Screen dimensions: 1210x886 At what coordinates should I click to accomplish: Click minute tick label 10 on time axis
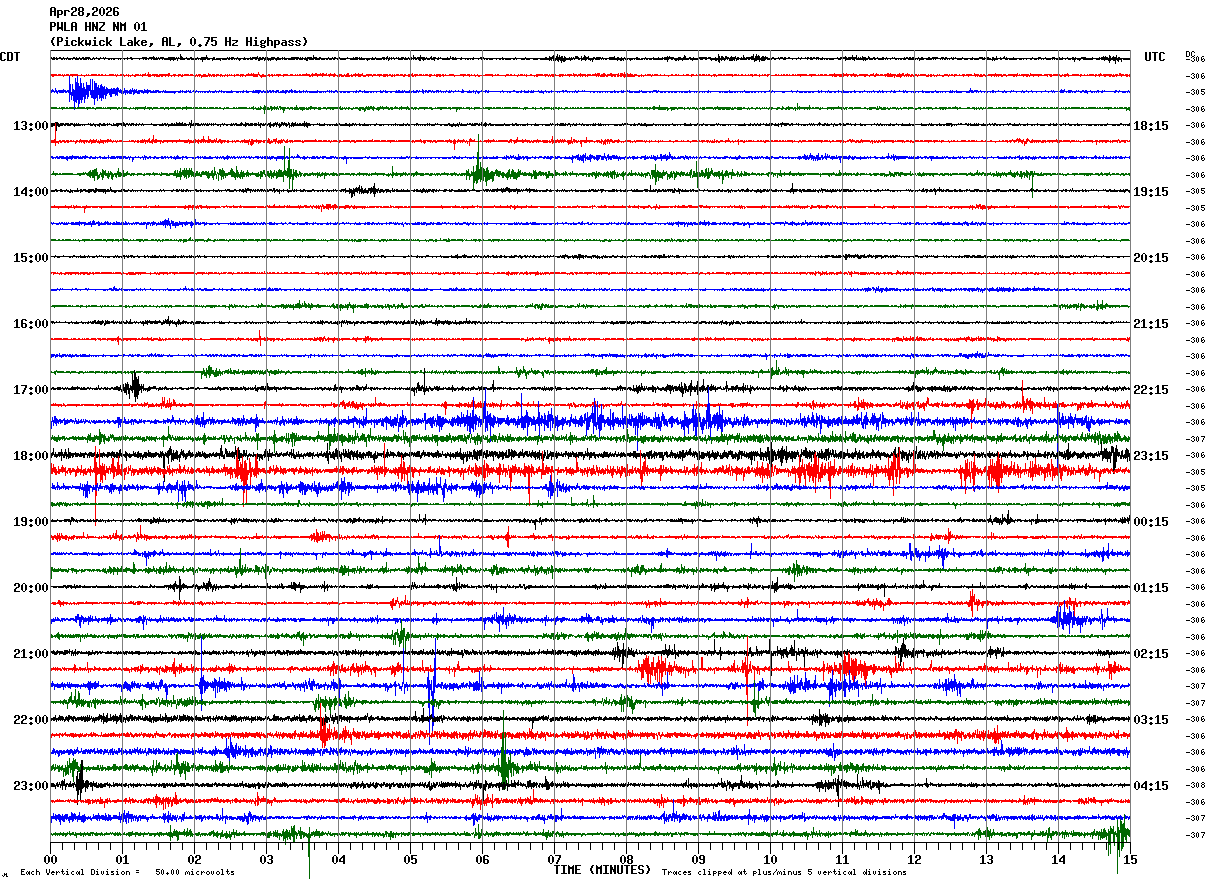[x=770, y=860]
